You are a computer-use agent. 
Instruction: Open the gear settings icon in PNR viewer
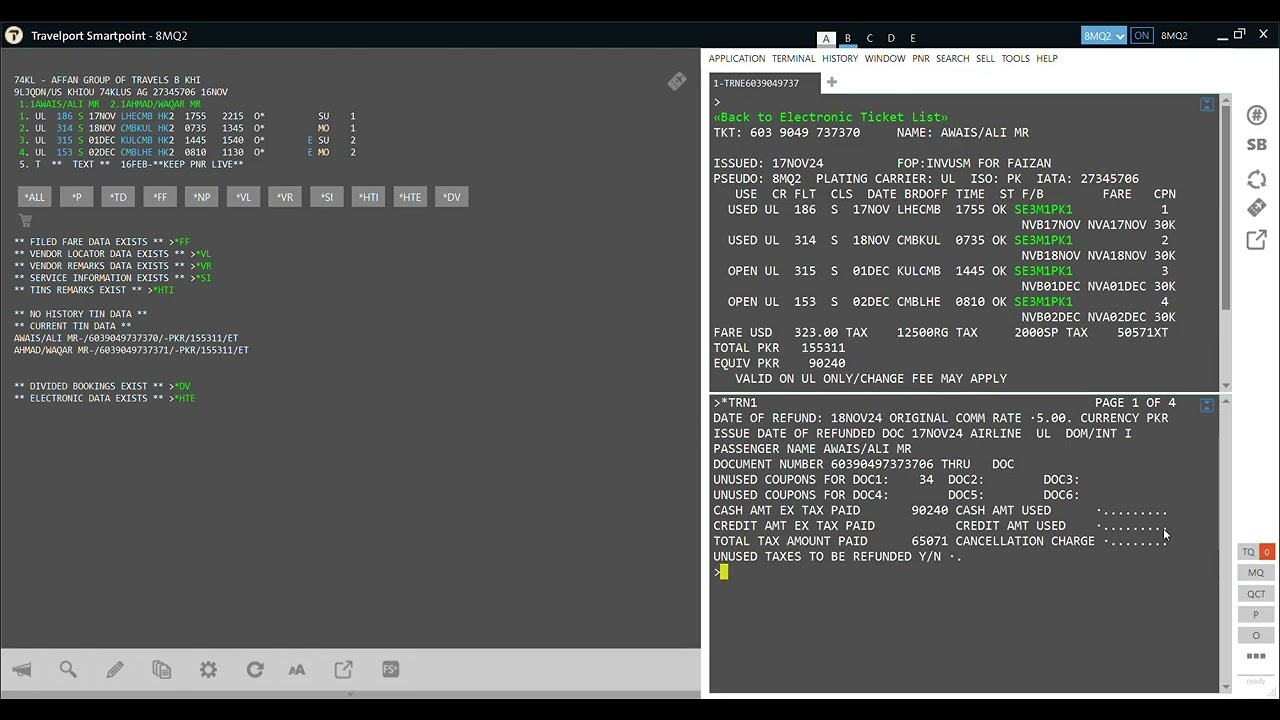(x=208, y=670)
